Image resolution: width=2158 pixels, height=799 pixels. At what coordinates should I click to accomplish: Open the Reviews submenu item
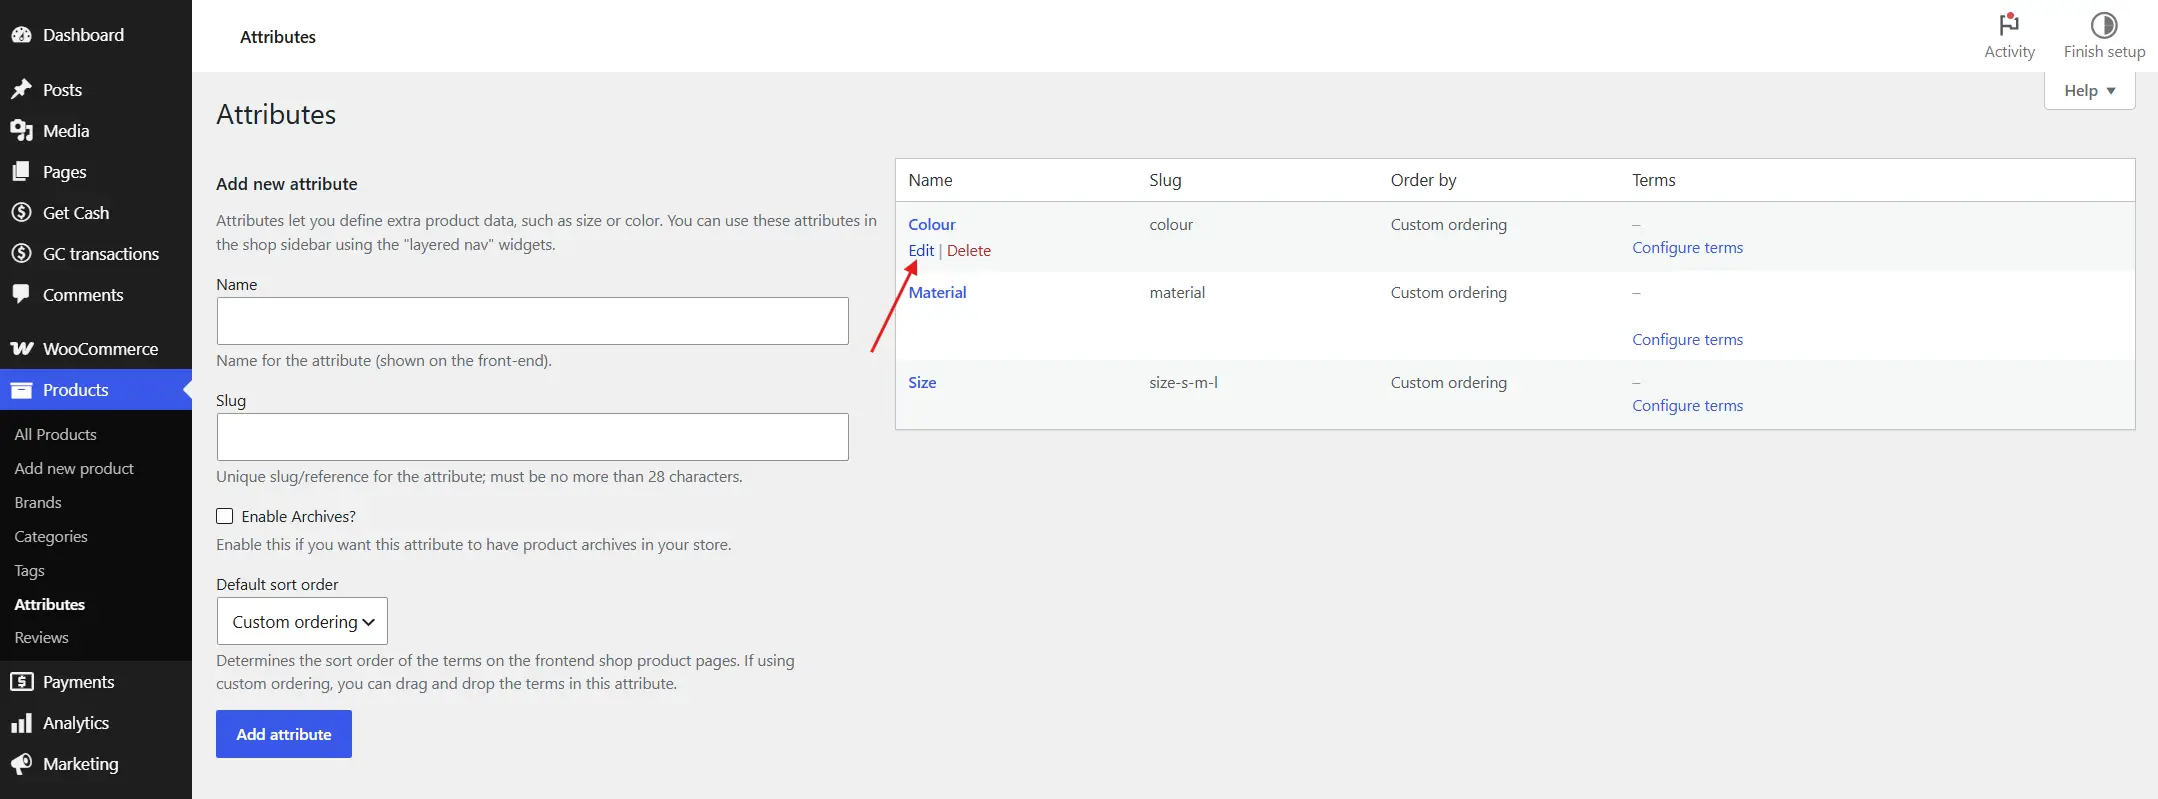[42, 638]
